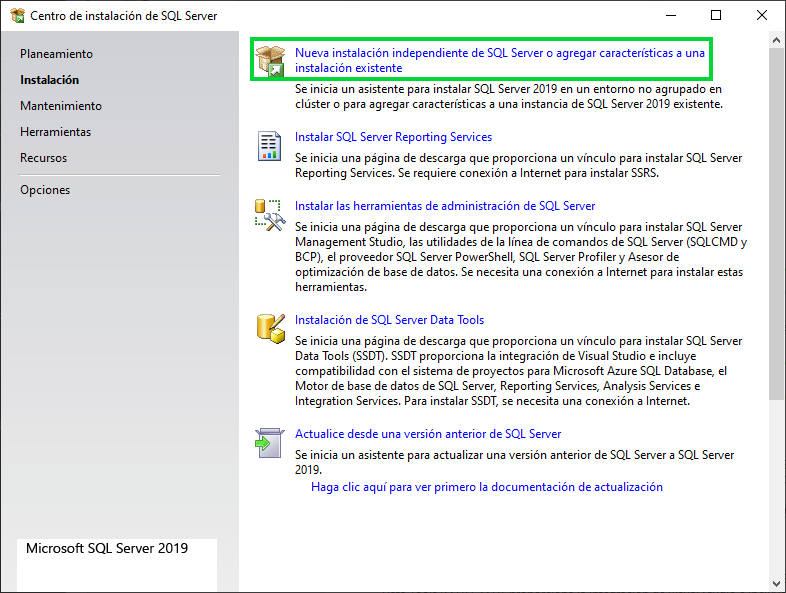This screenshot has width=786, height=593.
Task: Select Instalación in the left navigation
Action: [50, 80]
